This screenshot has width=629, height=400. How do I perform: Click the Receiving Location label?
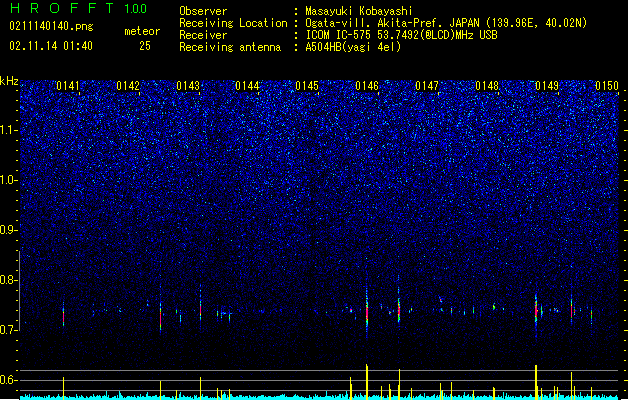pos(233,23)
